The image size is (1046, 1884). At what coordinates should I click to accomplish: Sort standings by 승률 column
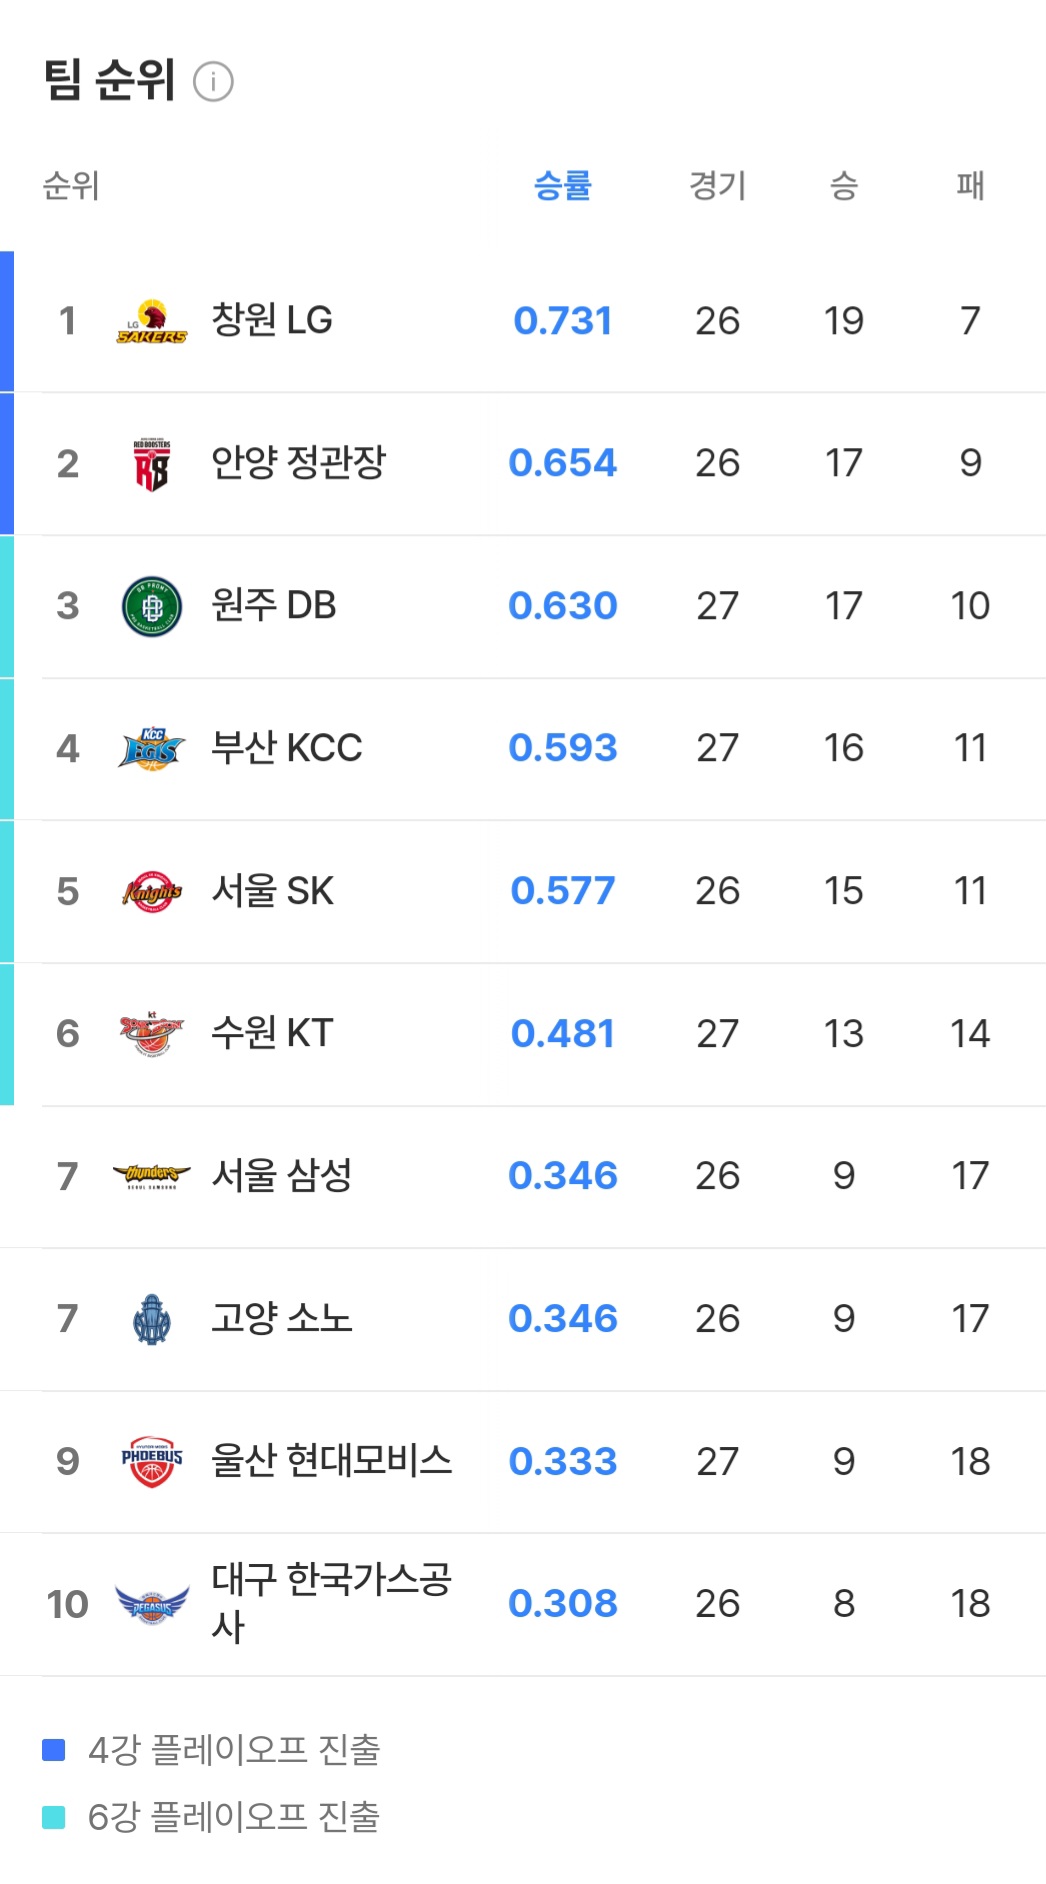(x=563, y=185)
